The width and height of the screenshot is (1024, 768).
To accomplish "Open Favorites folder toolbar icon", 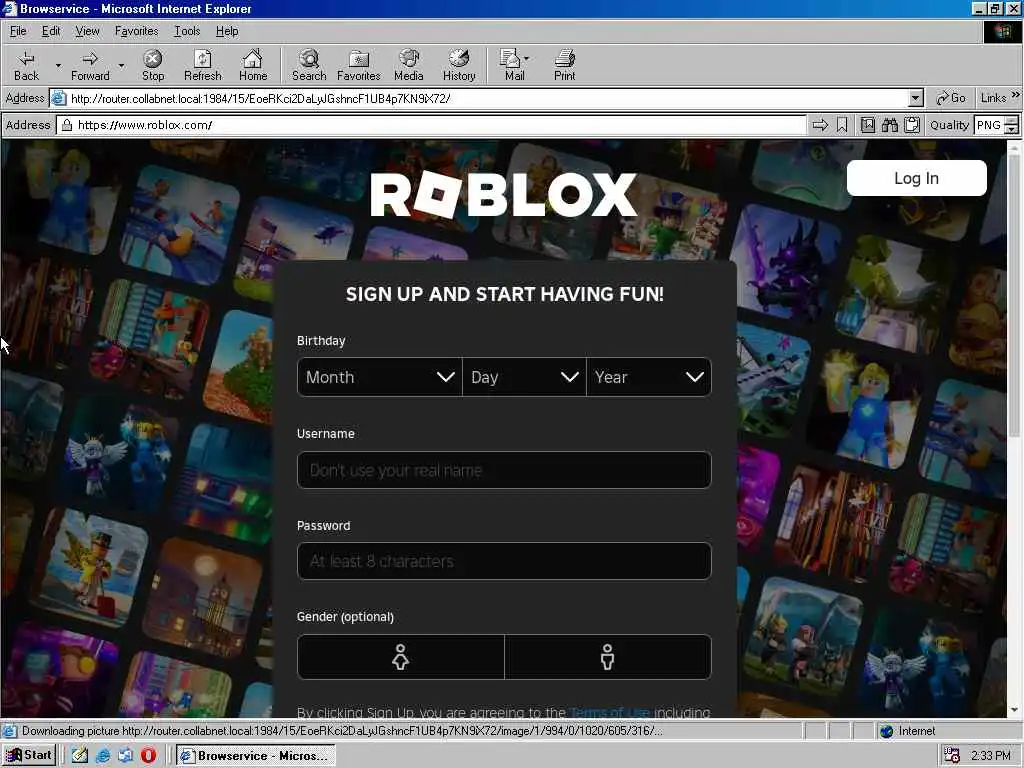I will pos(359,59).
